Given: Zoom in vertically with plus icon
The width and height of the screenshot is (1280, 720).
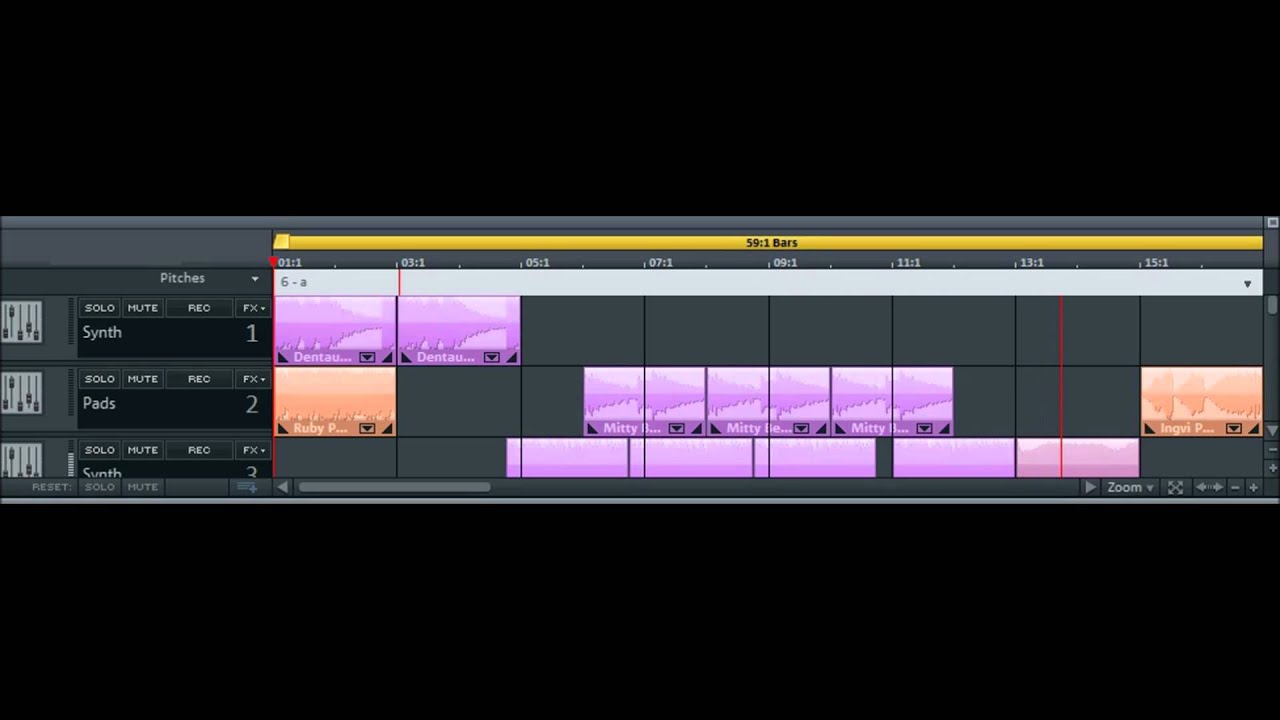Looking at the screenshot, I should [1272, 467].
